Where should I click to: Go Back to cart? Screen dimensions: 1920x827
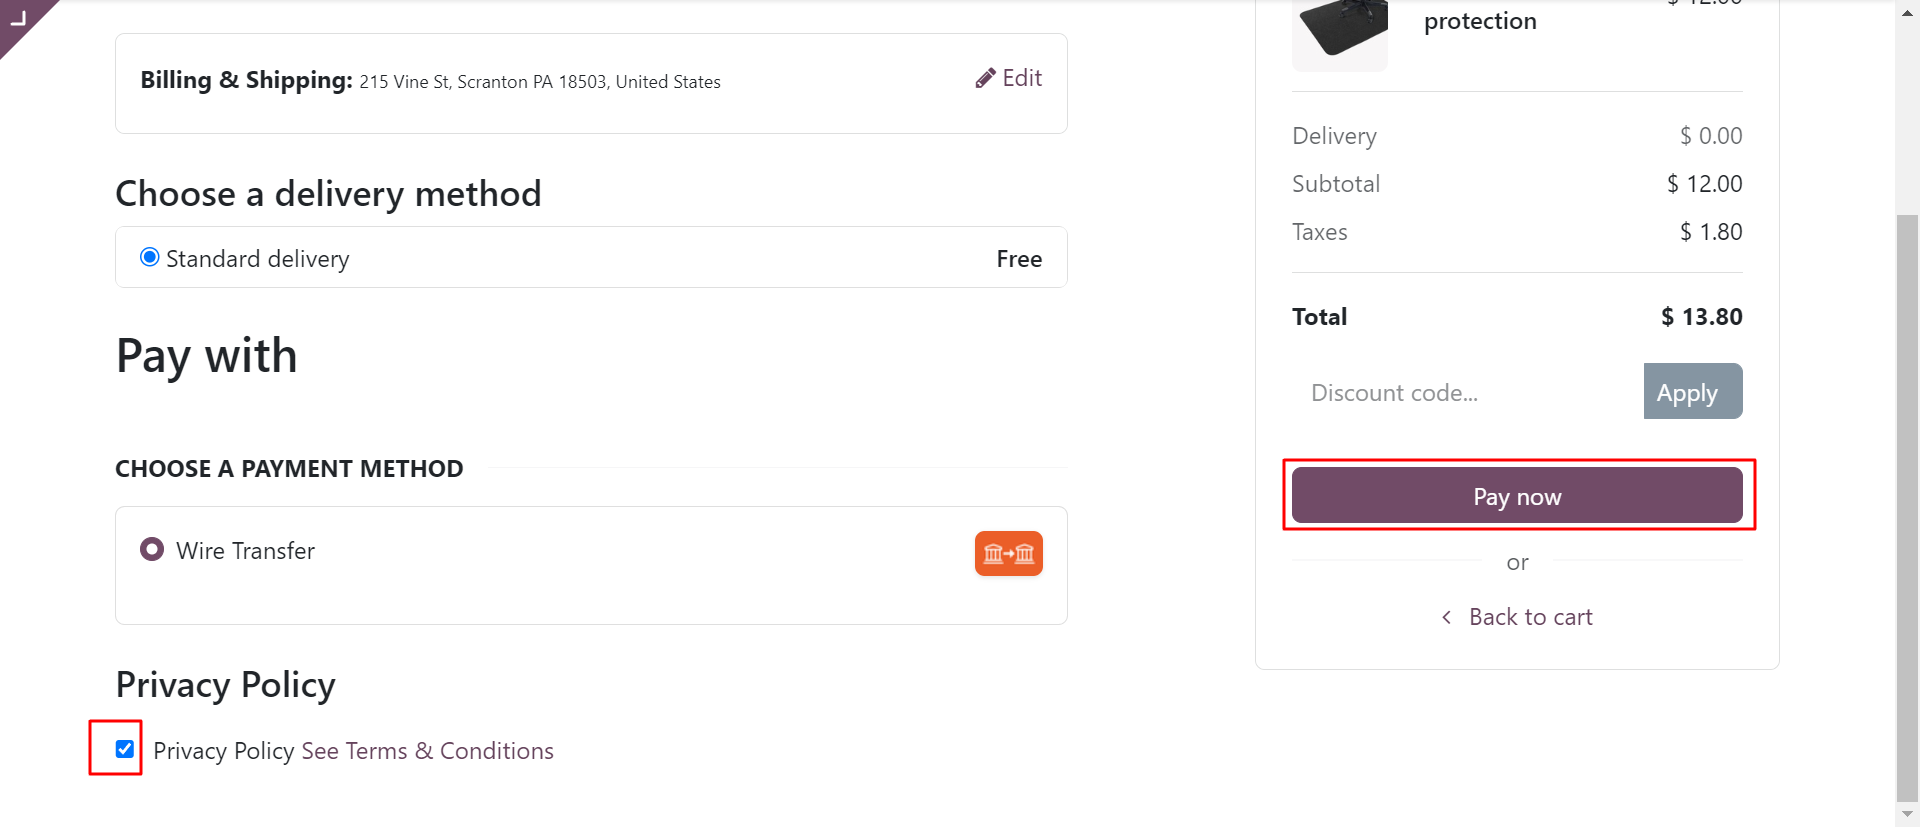point(1530,617)
